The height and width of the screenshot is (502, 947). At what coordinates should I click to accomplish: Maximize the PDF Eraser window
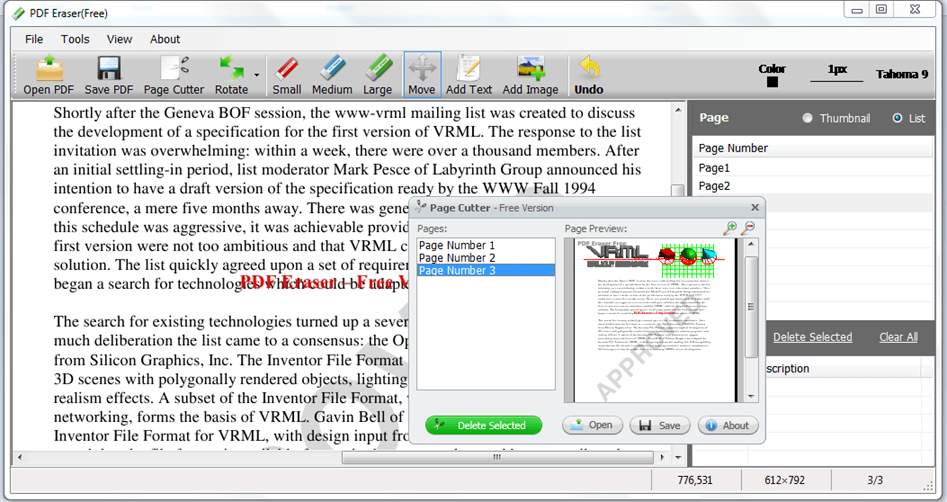(881, 10)
